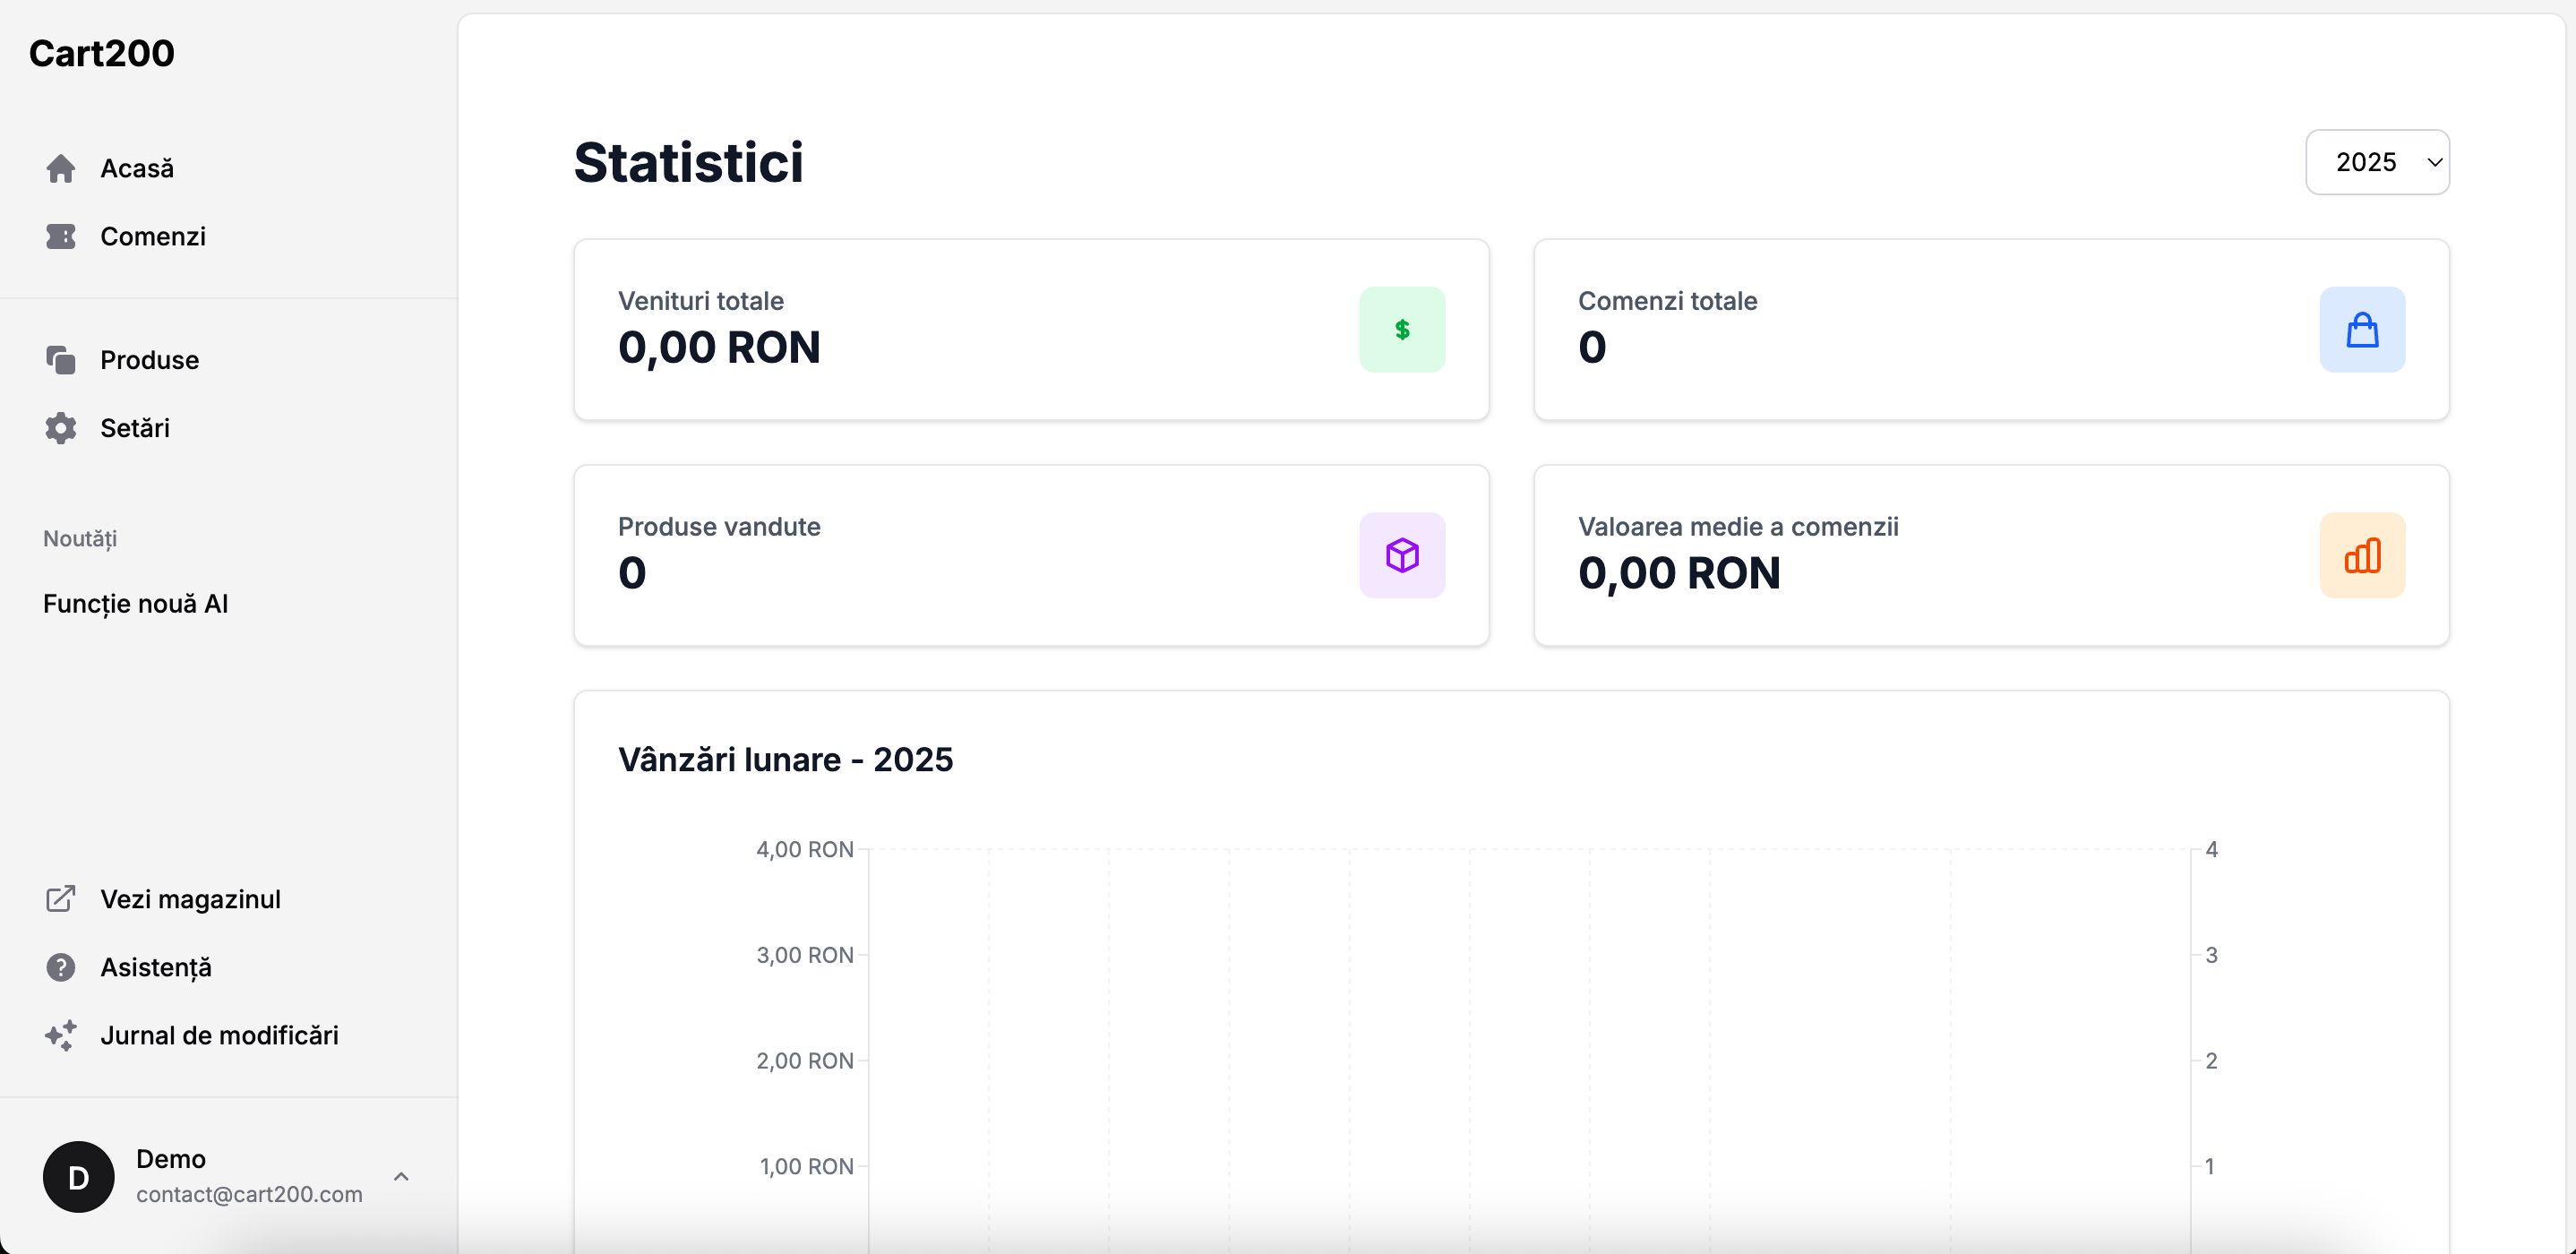This screenshot has width=2576, height=1254.
Task: Click the Comenzi orders icon in sidebar
Action: coord(61,236)
